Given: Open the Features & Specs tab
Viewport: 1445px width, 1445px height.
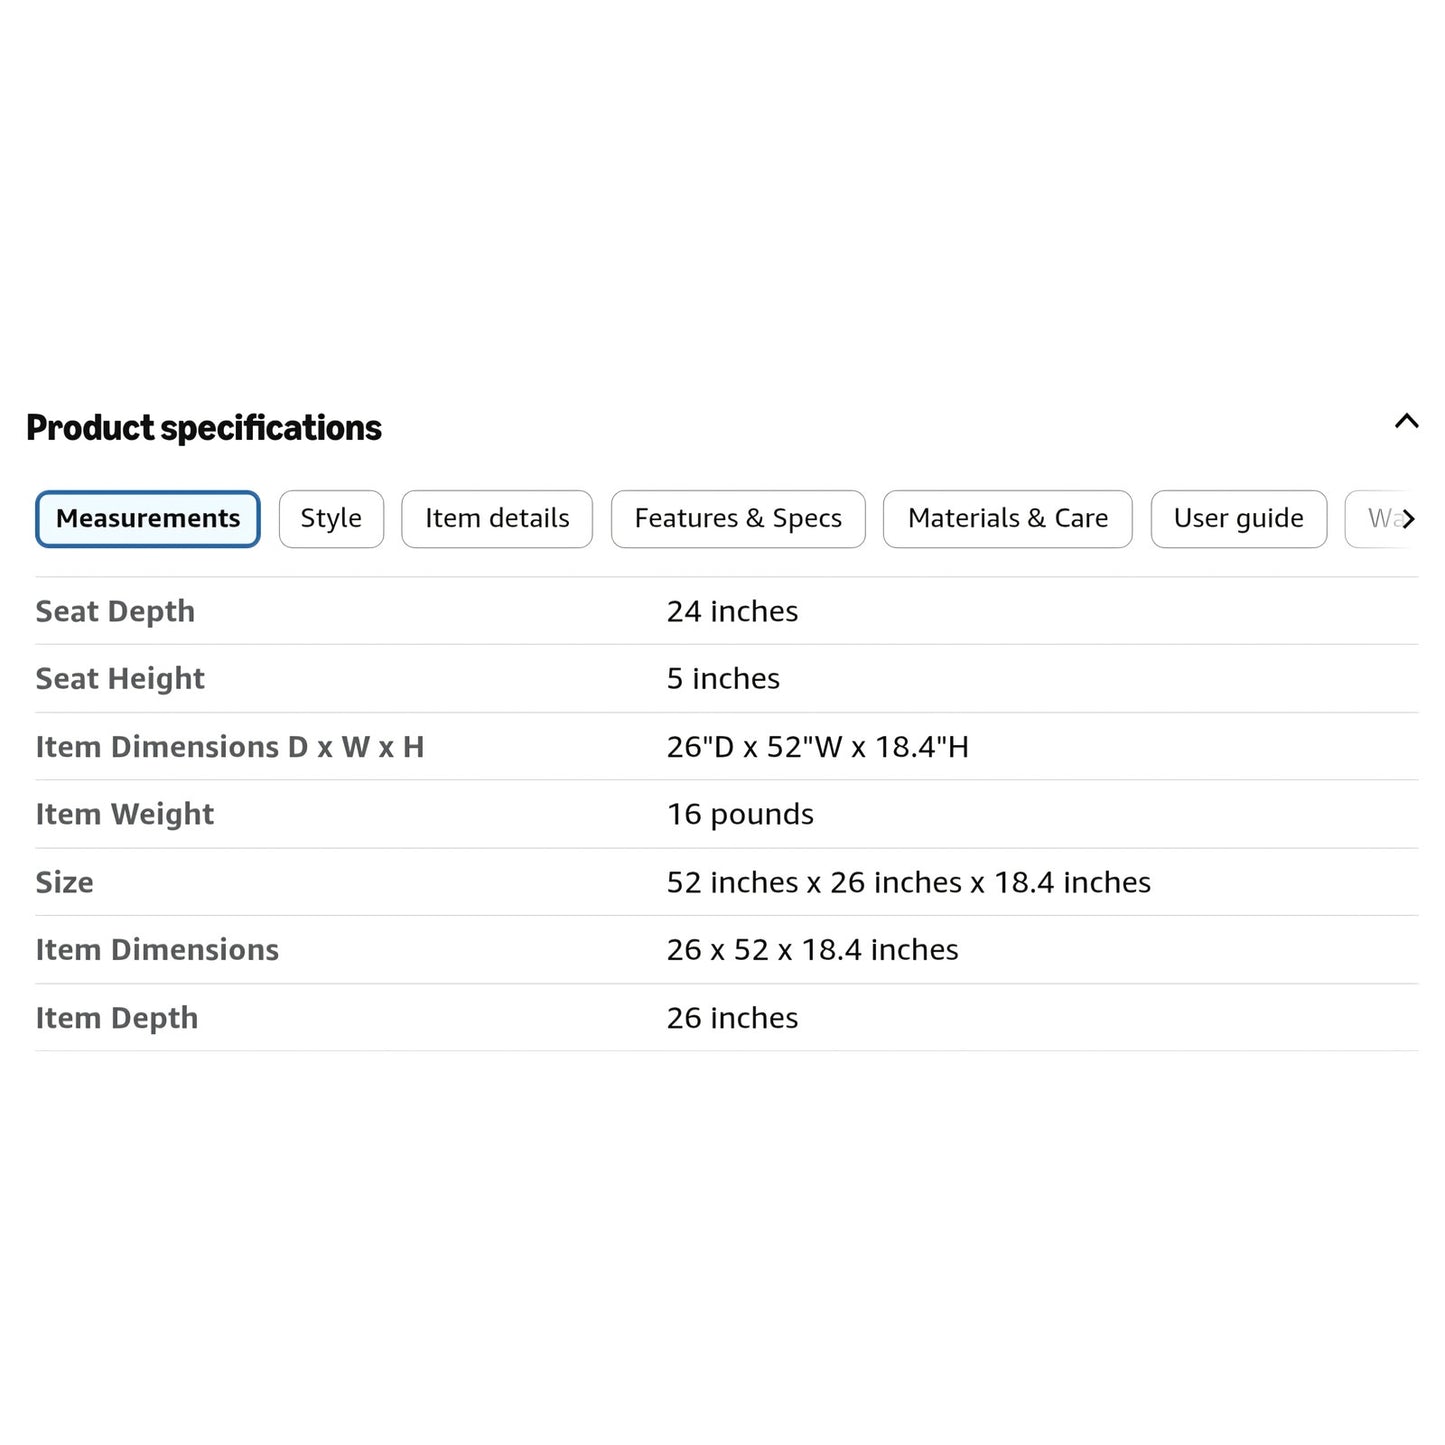Looking at the screenshot, I should point(738,519).
